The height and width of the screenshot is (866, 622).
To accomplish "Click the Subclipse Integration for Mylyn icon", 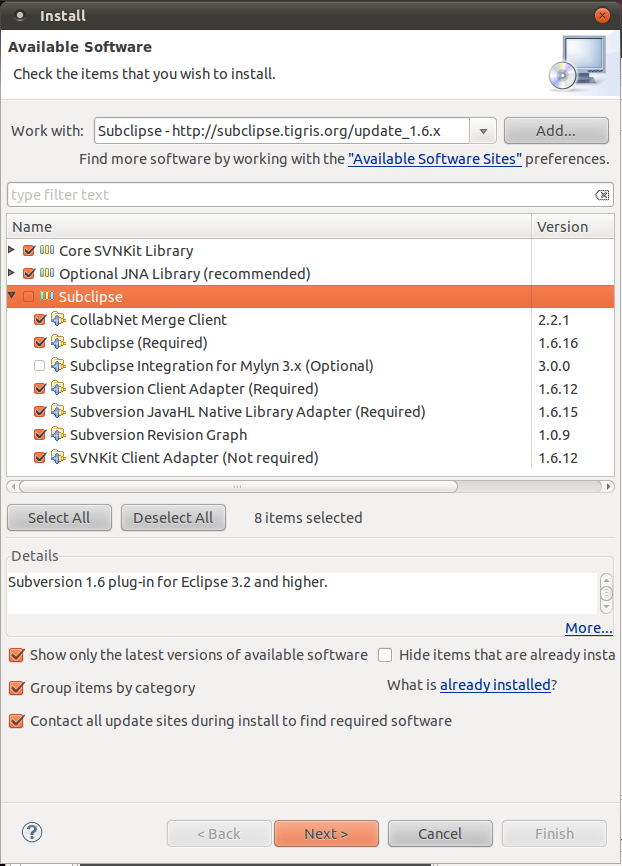I will pyautogui.click(x=58, y=365).
